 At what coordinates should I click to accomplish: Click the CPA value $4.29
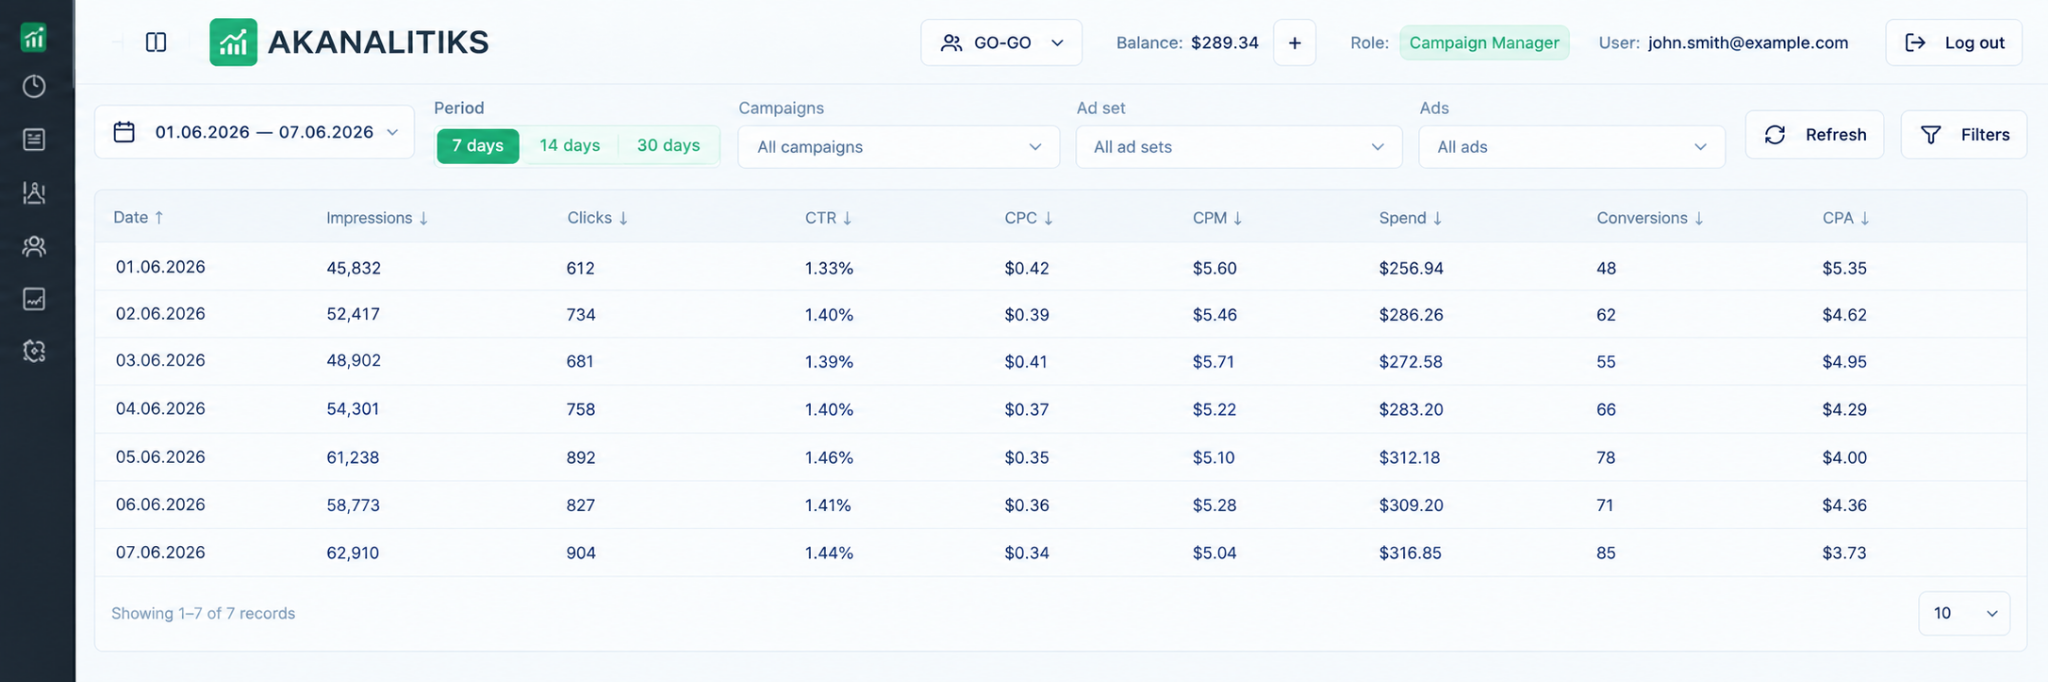tap(1845, 410)
